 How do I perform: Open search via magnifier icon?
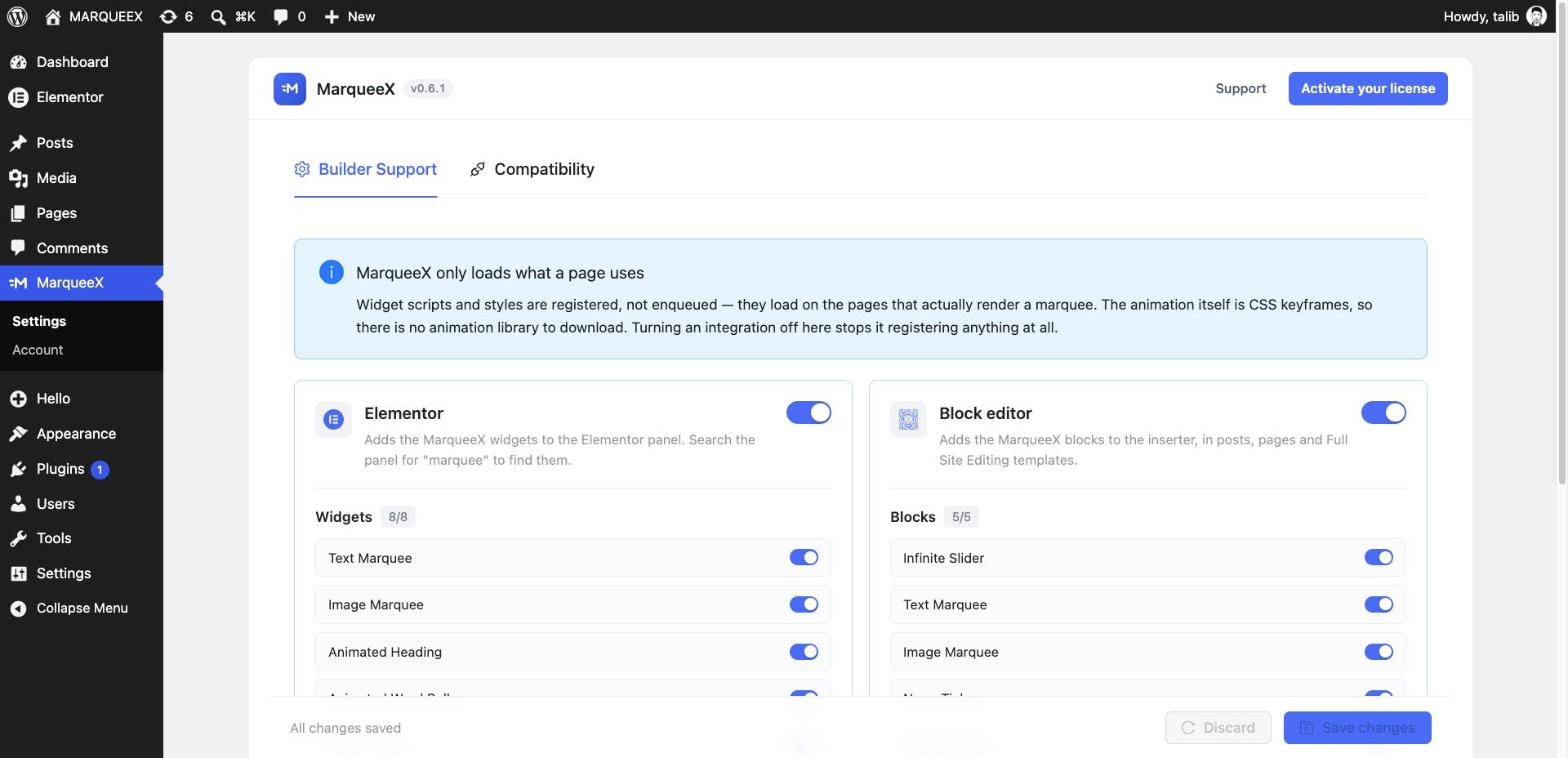[x=218, y=17]
